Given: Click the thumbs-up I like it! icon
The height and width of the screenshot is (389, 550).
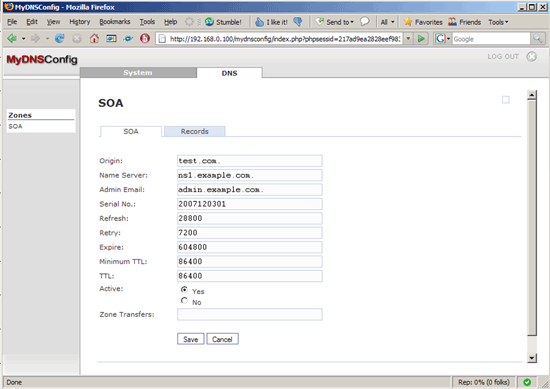Looking at the screenshot, I should tap(259, 22).
